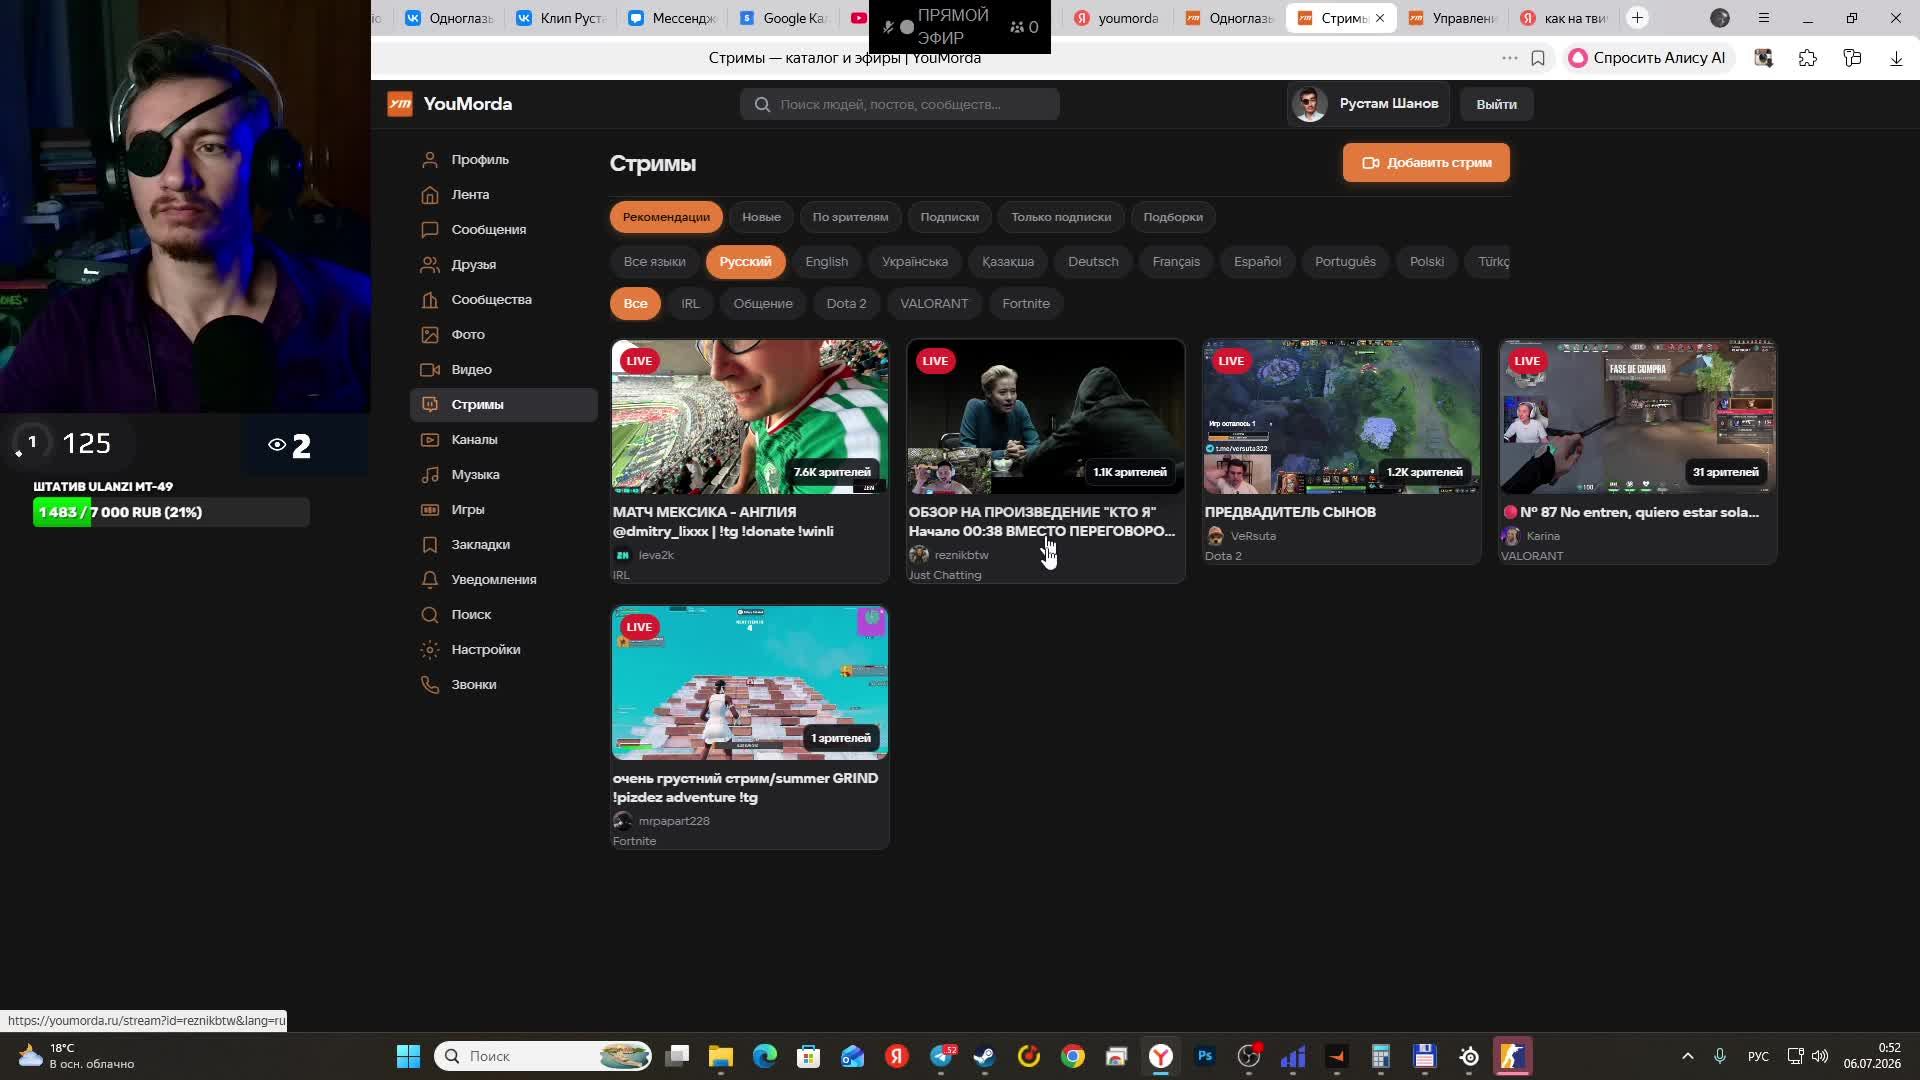Open Photoshop from the taskbar
The image size is (1920, 1080).
click(1205, 1056)
